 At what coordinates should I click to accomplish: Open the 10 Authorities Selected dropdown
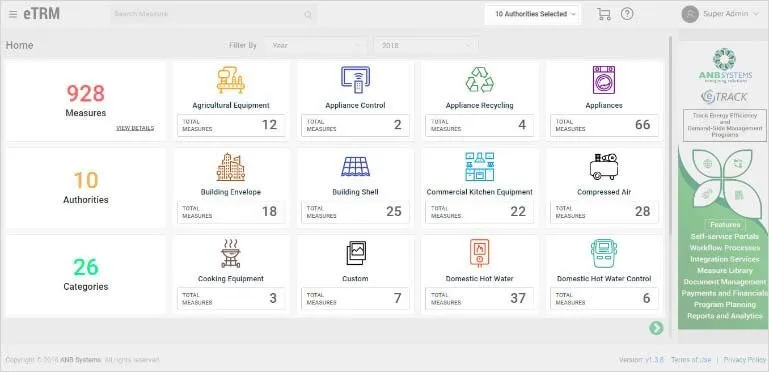(x=532, y=14)
